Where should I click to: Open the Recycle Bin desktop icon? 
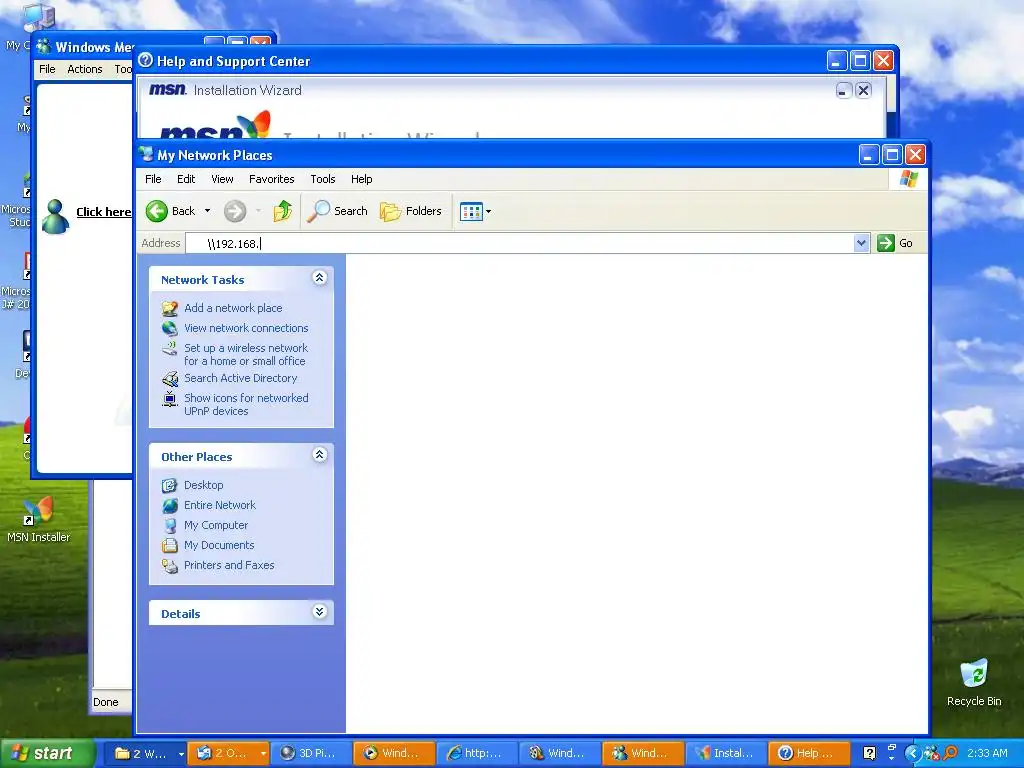click(x=974, y=683)
